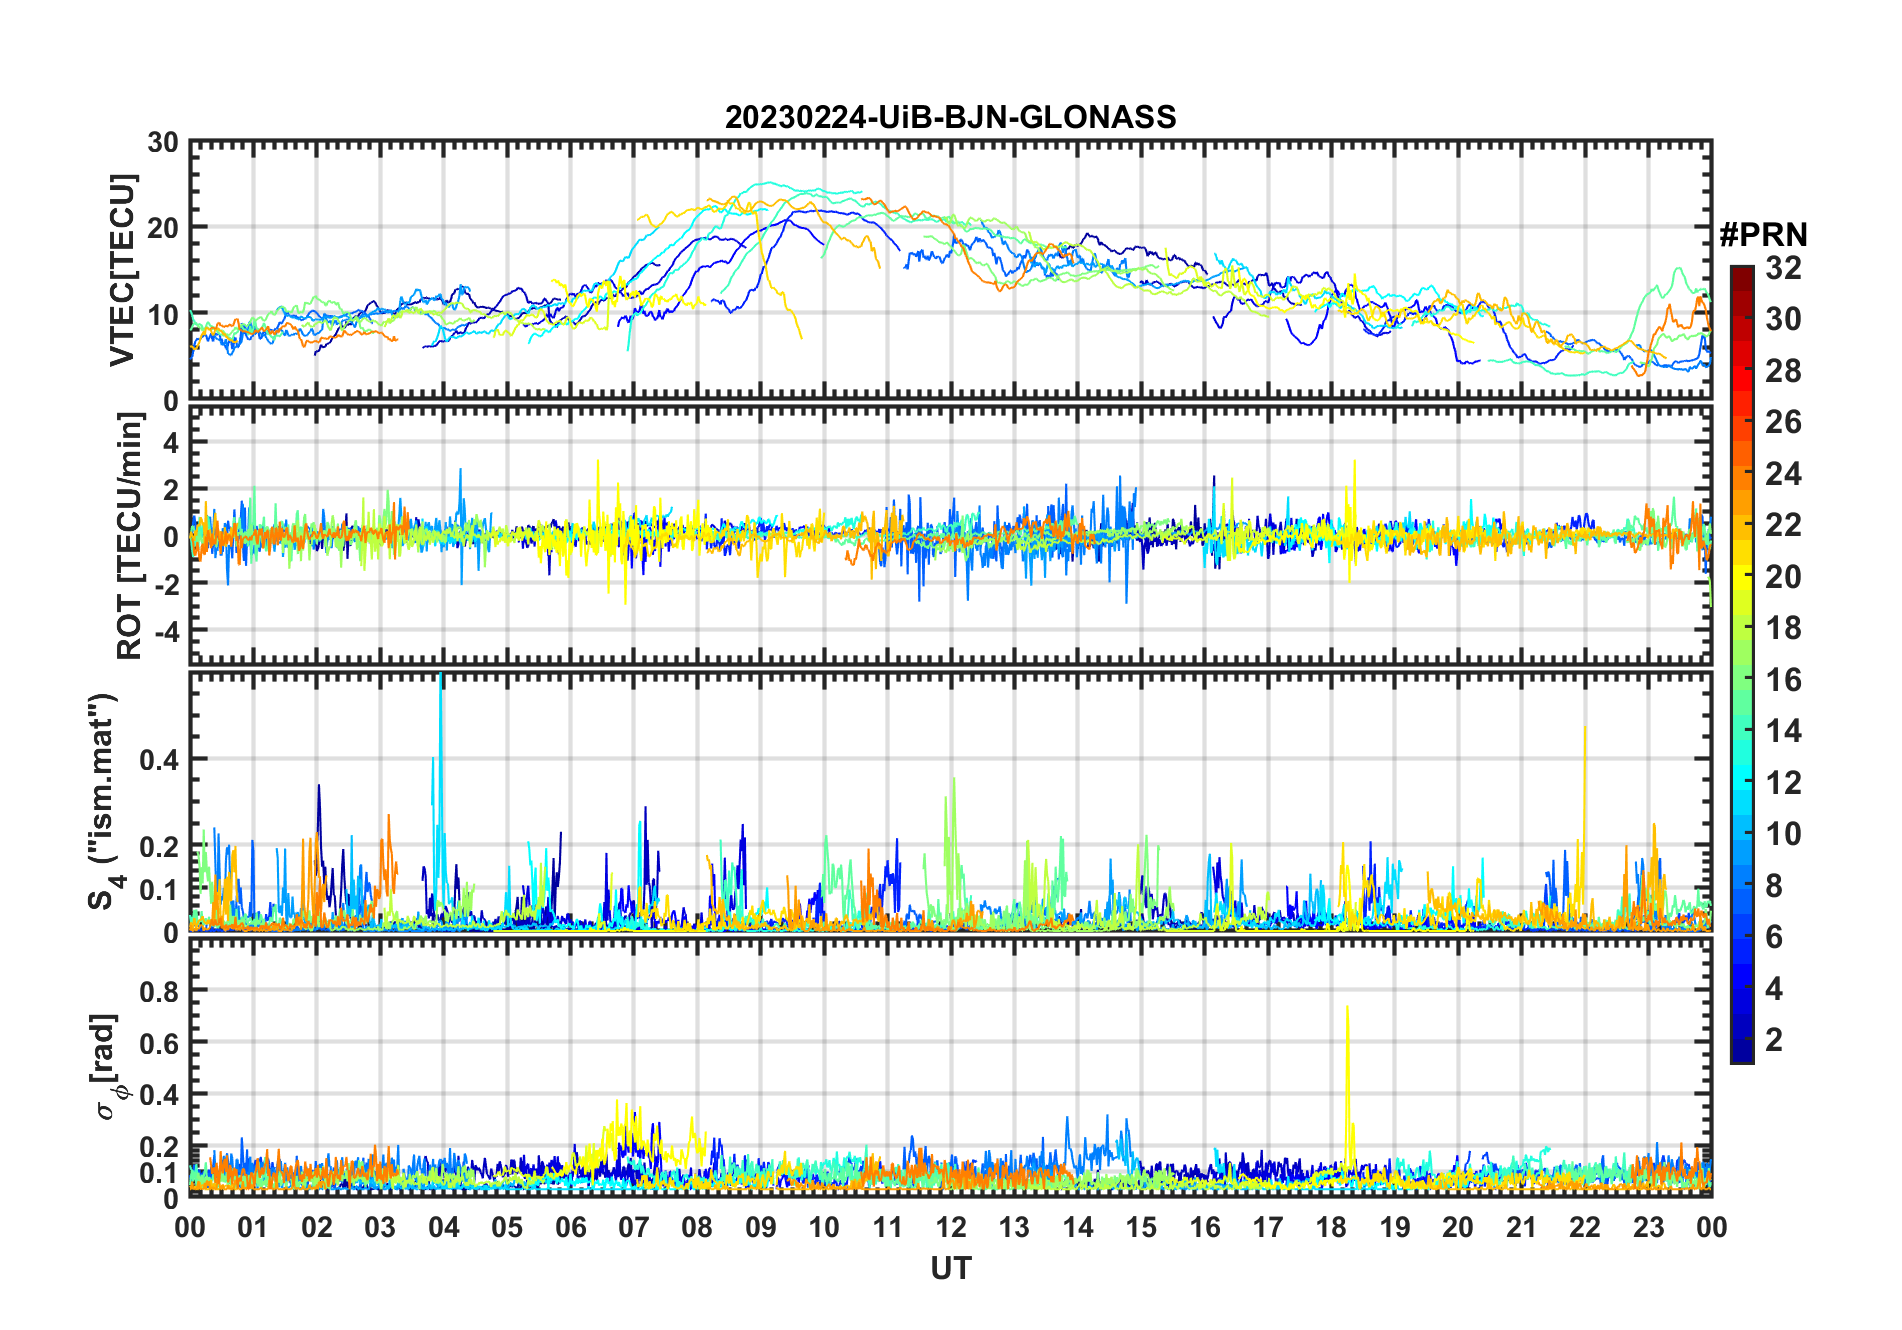Click colorbar tick label 32
The width and height of the screenshot is (1902, 1330).
click(x=1782, y=268)
